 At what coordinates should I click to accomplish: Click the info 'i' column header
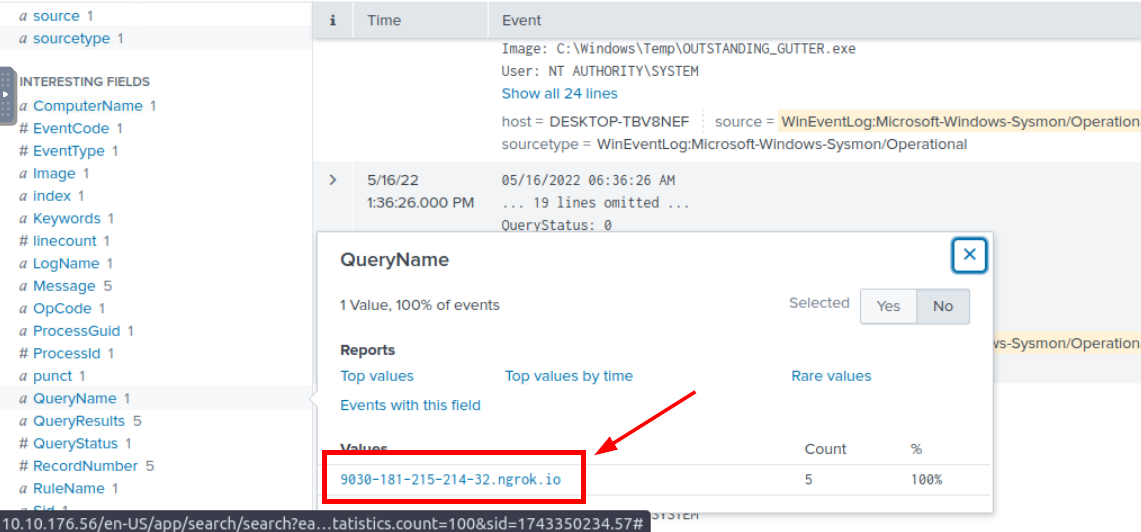pyautogui.click(x=333, y=20)
